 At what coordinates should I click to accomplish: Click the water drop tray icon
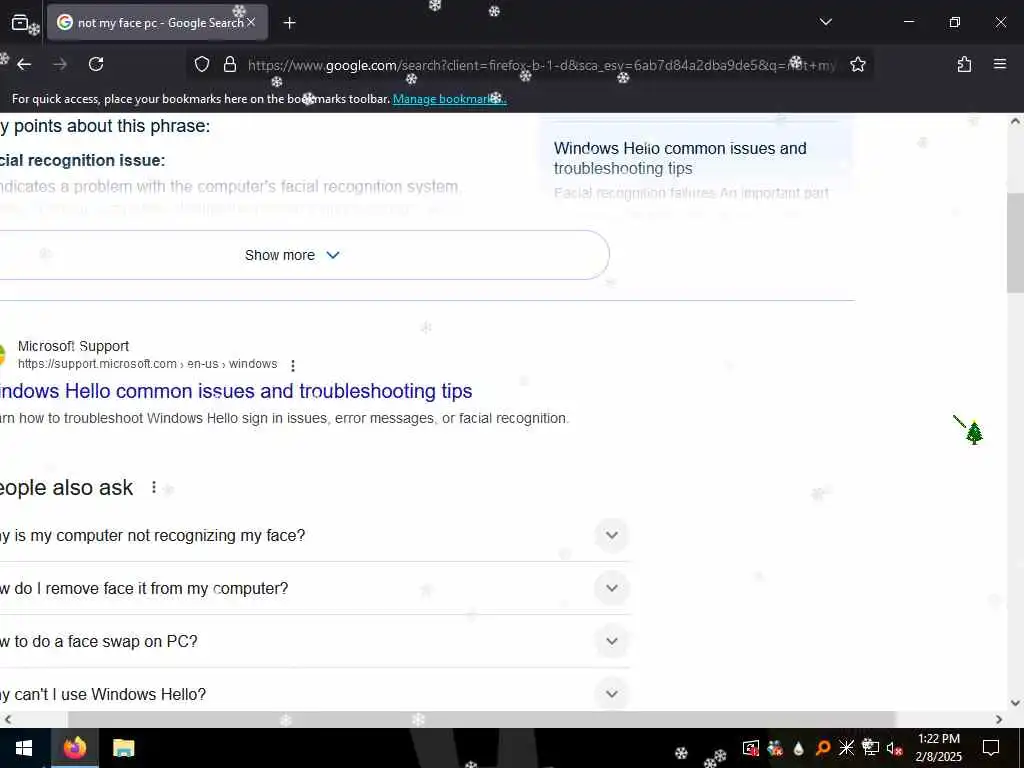tap(799, 748)
